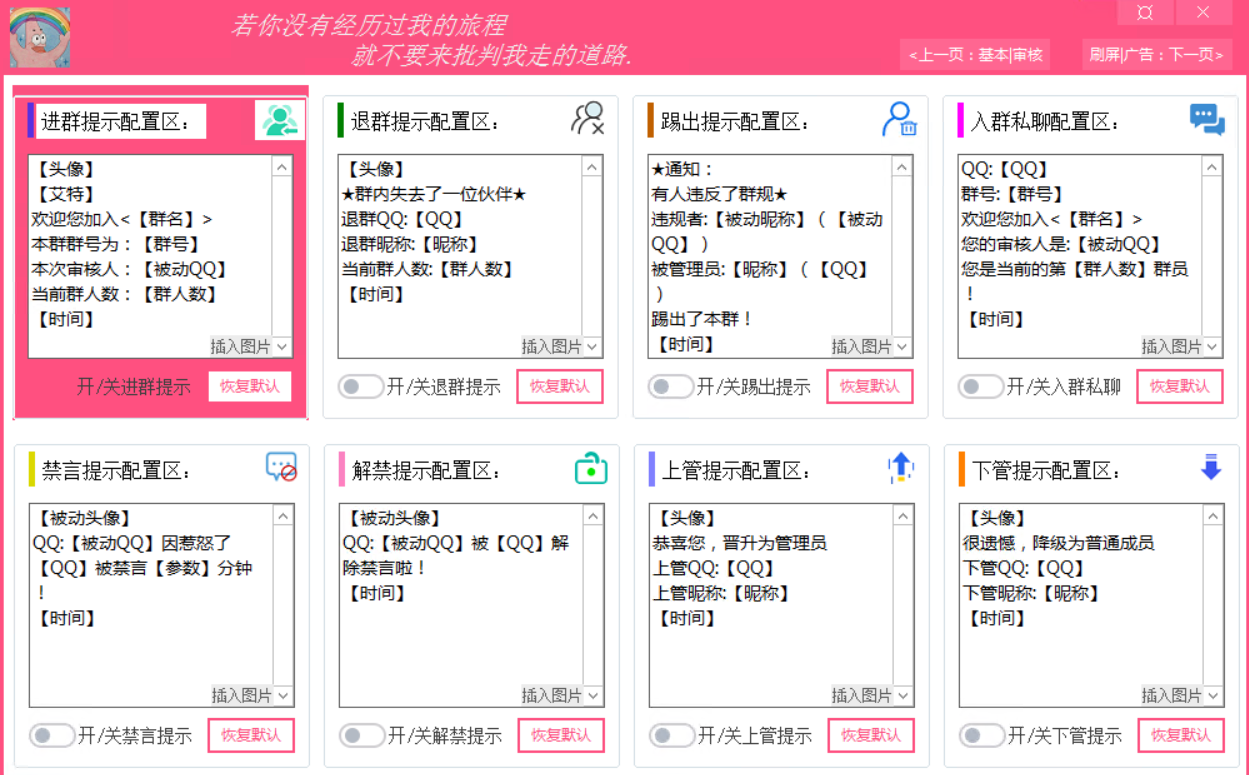This screenshot has width=1249, height=775.
Task: Click '很遗憾，降级为普通成员' line in 下管 text
Action: pos(1059,543)
